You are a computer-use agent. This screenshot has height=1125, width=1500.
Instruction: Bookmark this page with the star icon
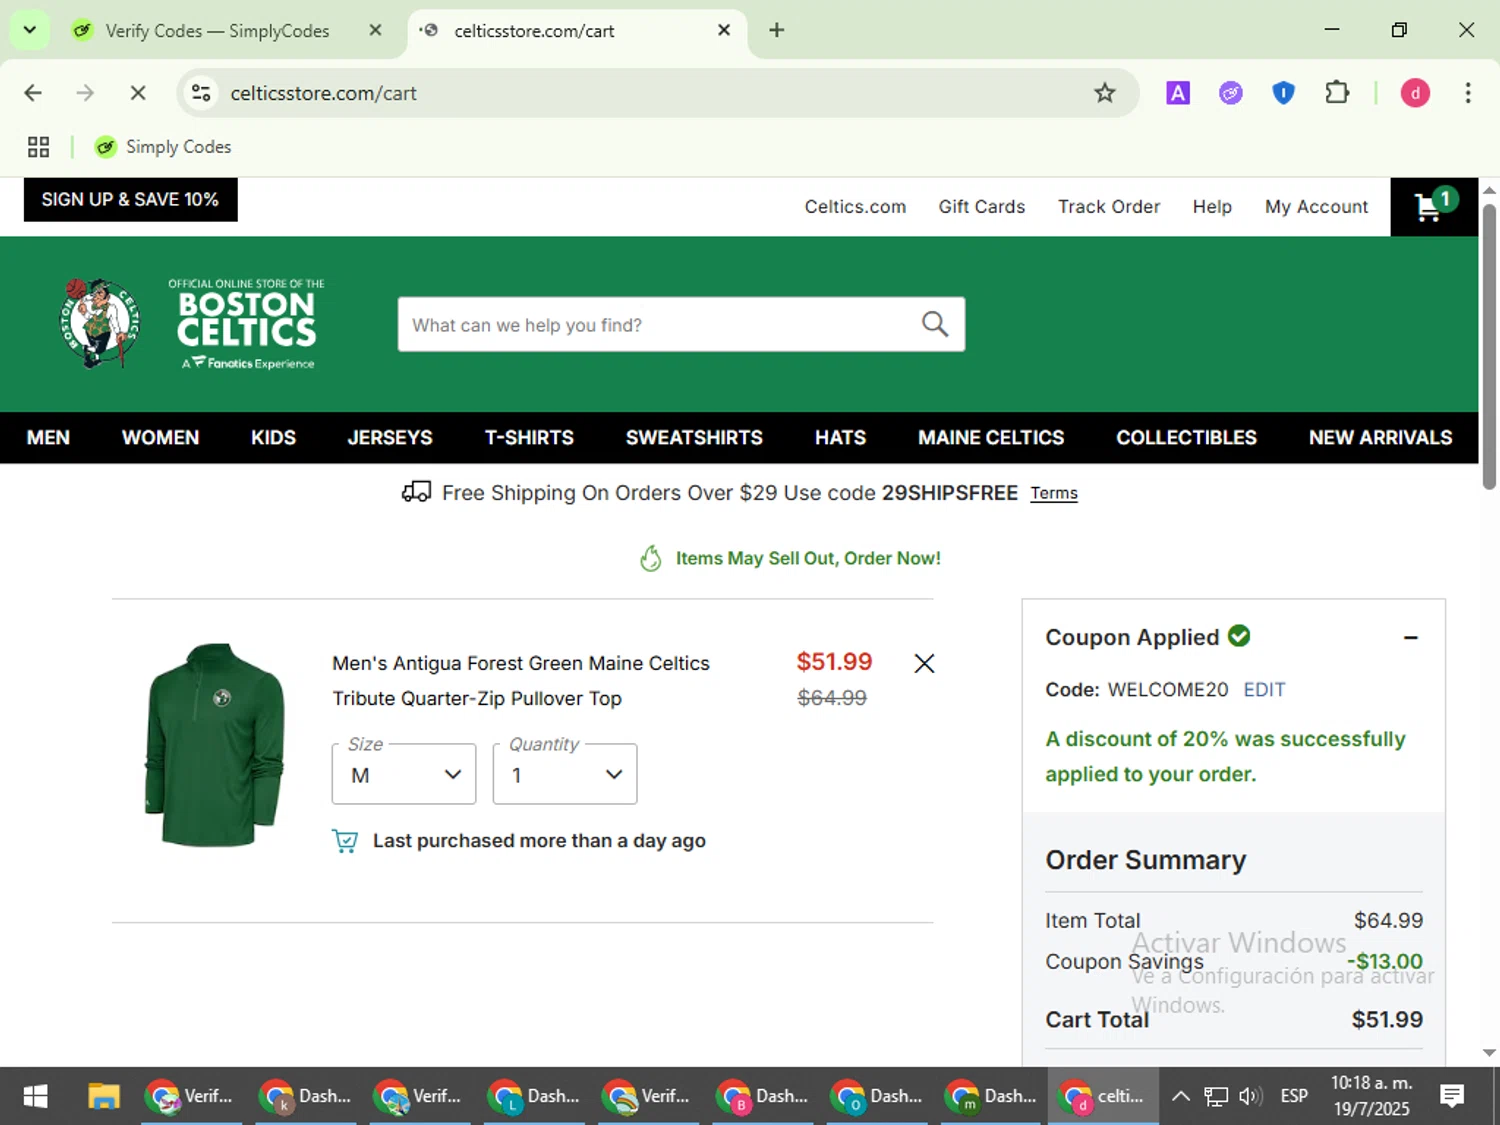pos(1104,93)
